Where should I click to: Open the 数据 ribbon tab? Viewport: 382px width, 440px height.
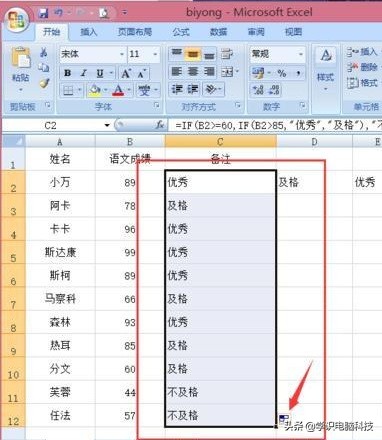tap(218, 32)
